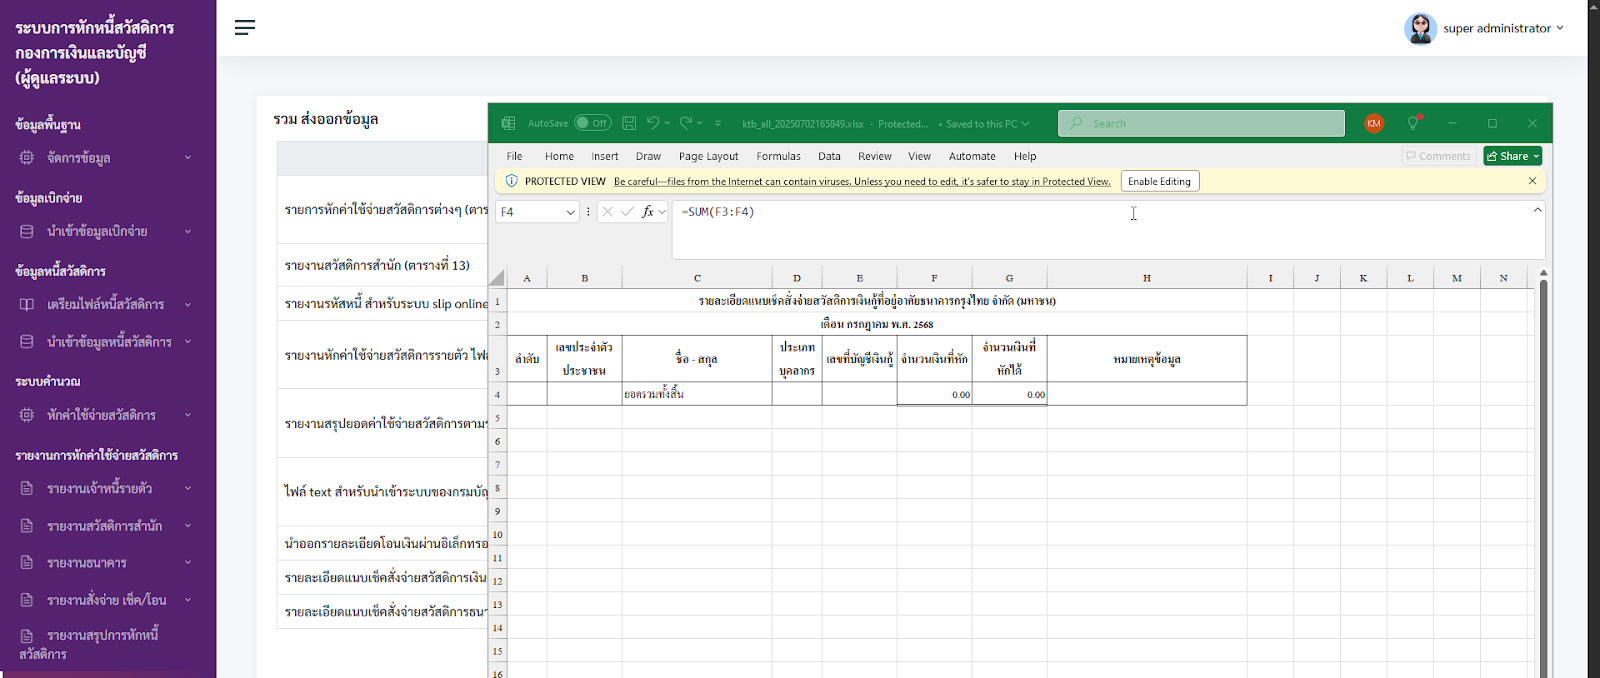
Task: Toggle the AutoSave switch
Action: [593, 123]
